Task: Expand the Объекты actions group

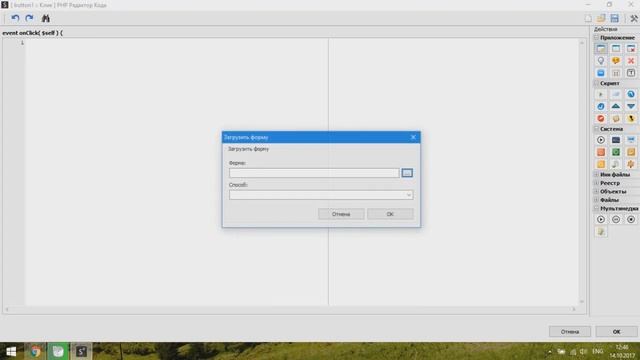Action: (596, 191)
